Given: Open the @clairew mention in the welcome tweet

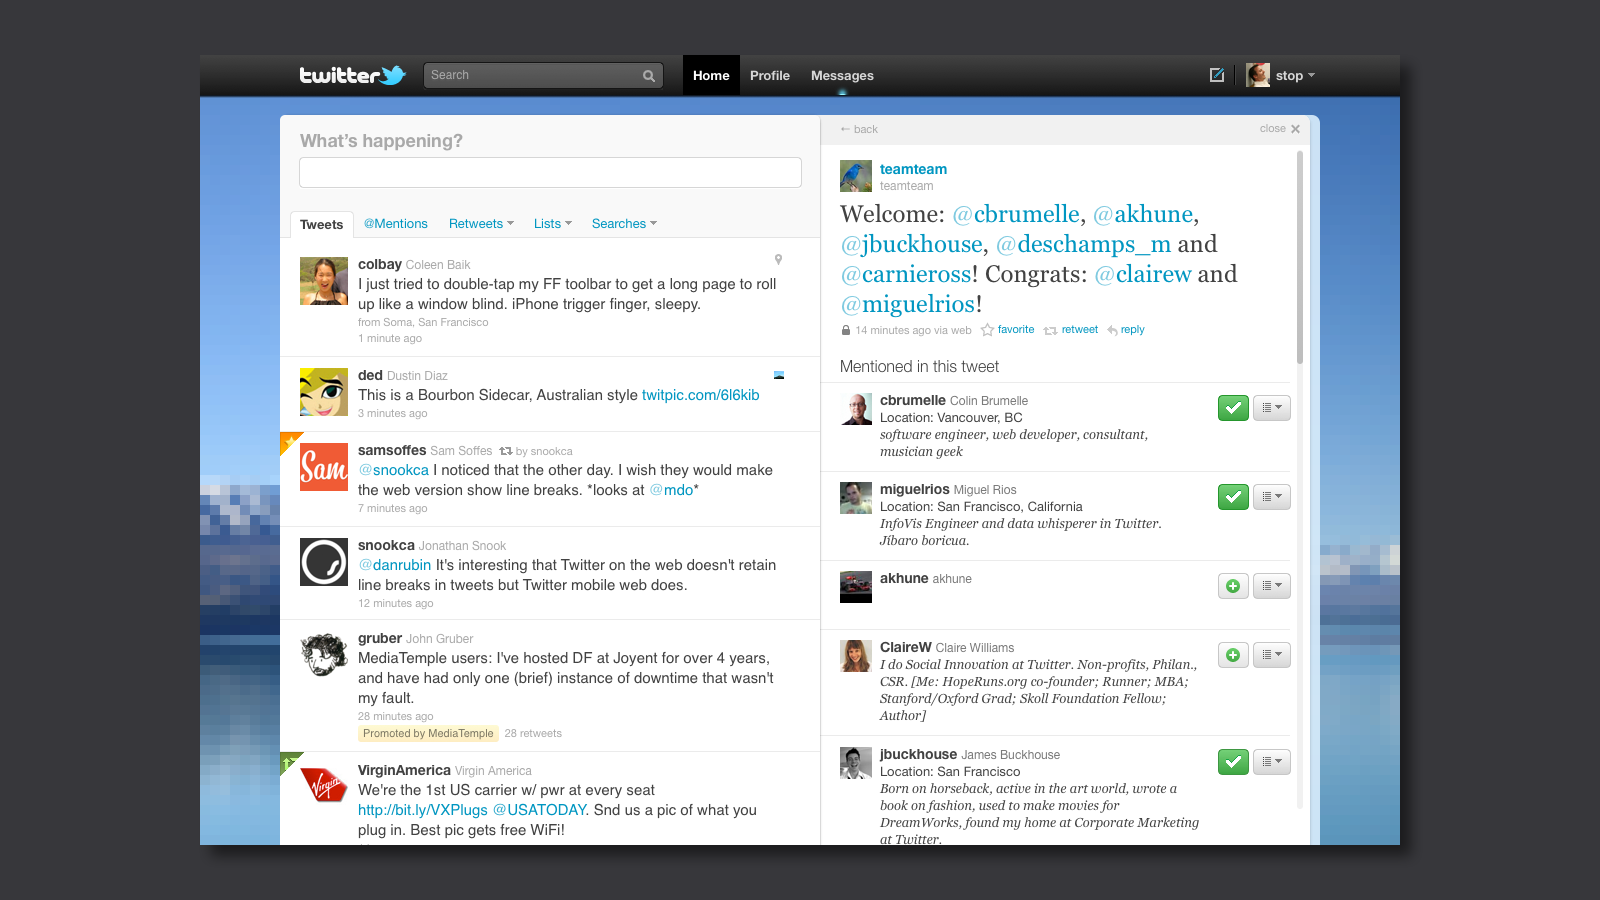Looking at the screenshot, I should point(1143,274).
